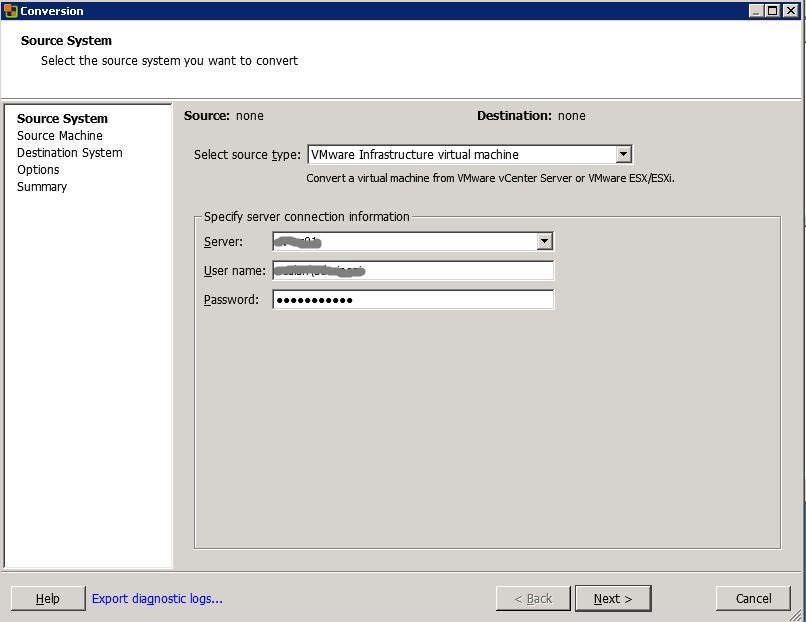The height and width of the screenshot is (622, 806).
Task: Close the Conversion window
Action: click(790, 11)
